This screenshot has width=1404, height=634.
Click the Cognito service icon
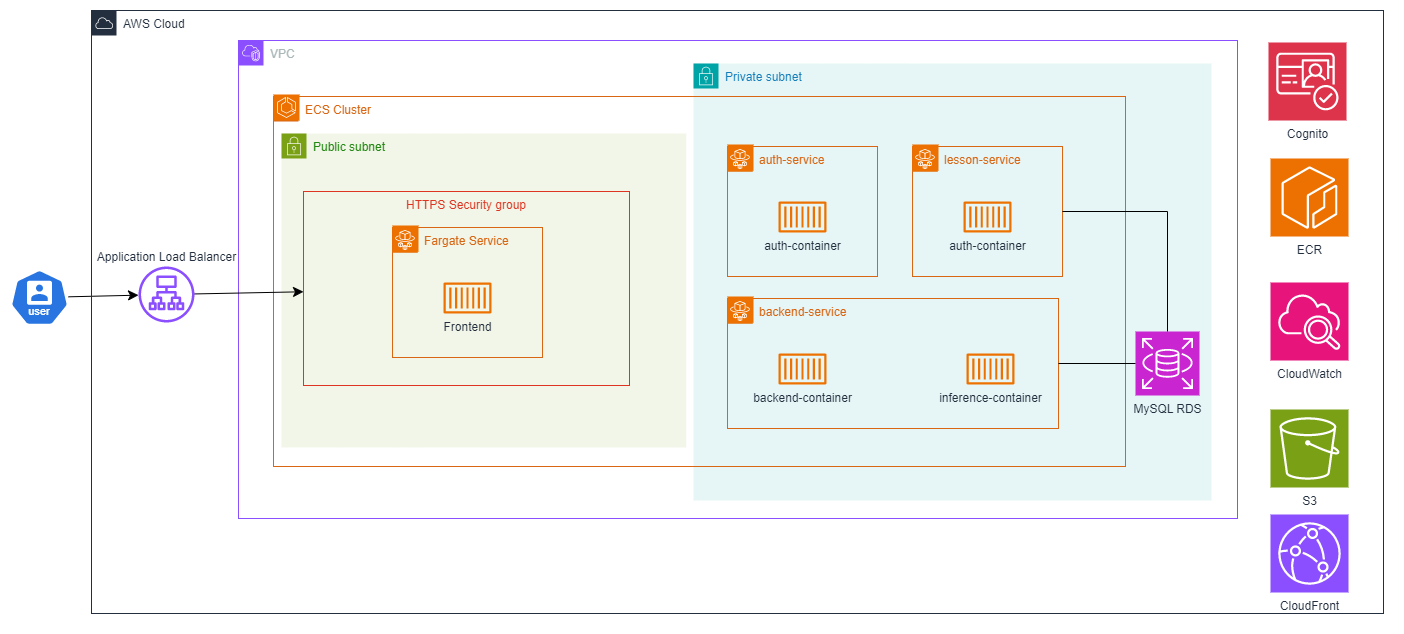[1308, 82]
